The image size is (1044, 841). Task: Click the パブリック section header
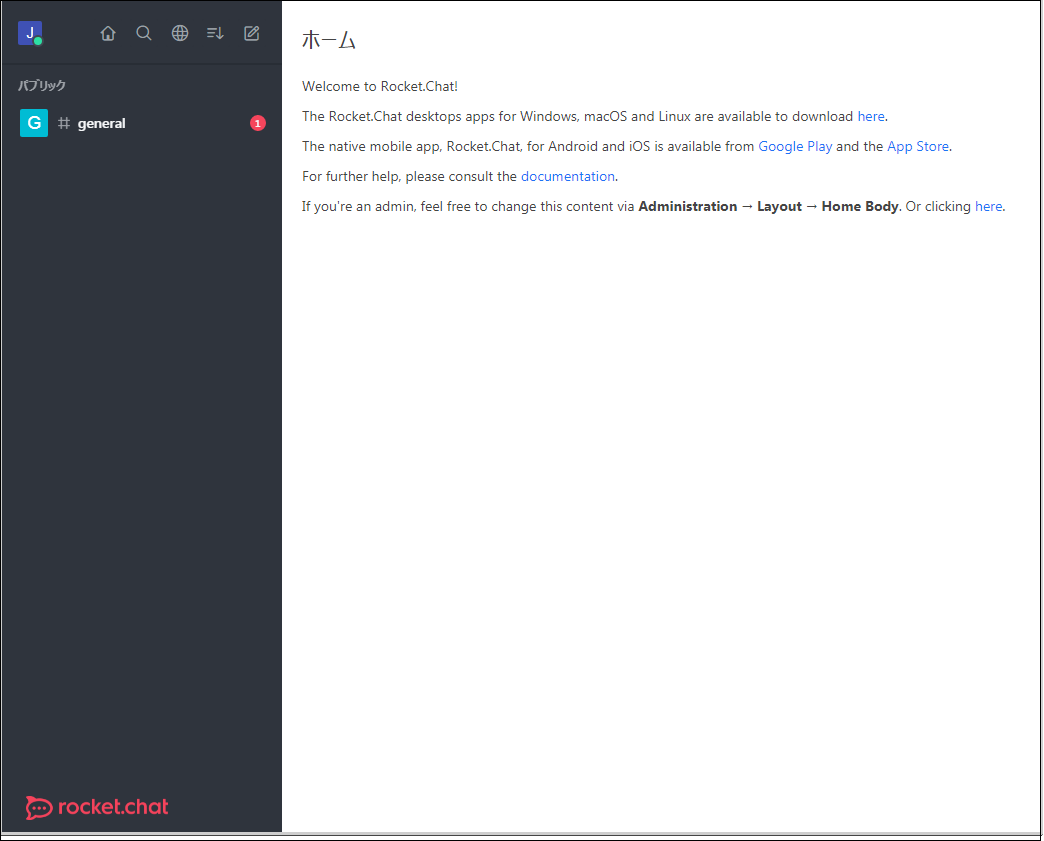point(42,85)
